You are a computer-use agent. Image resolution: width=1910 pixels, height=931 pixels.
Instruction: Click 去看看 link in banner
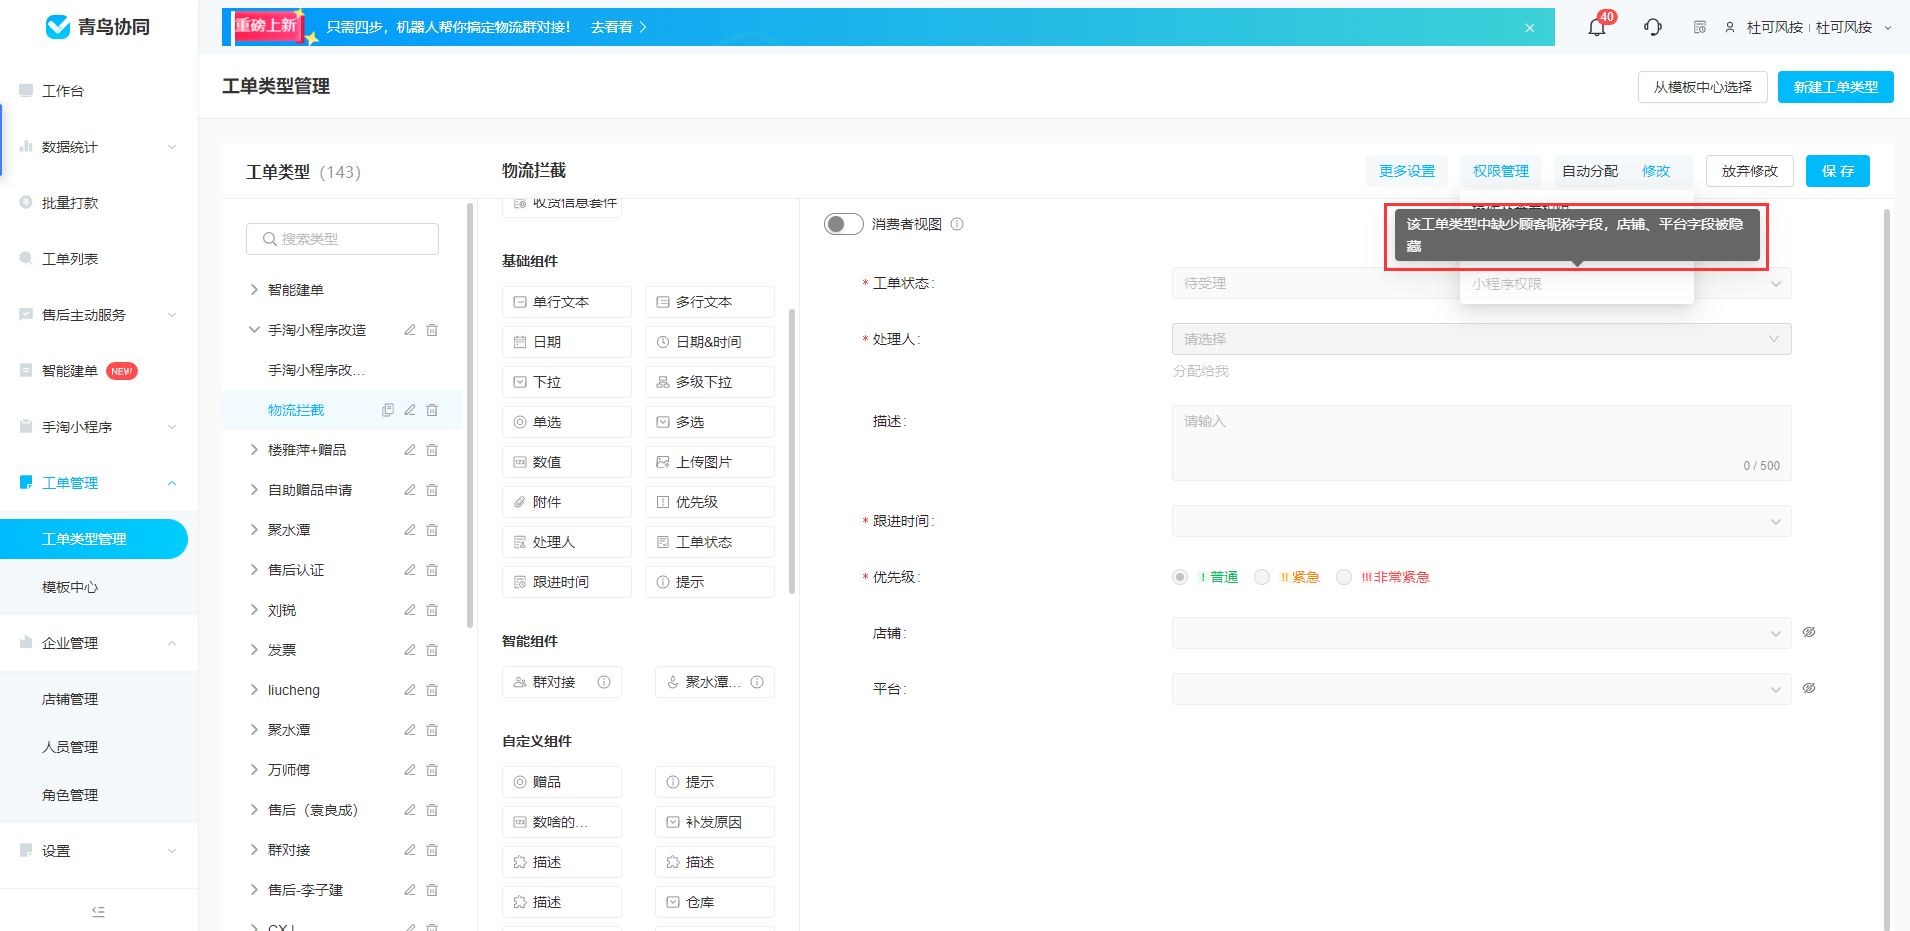coord(618,27)
